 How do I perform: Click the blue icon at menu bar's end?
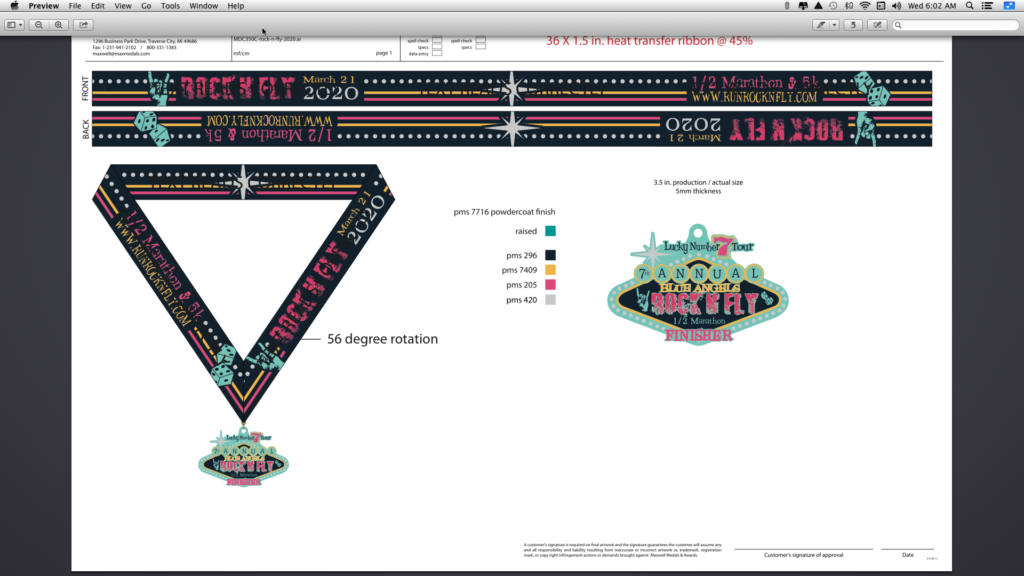1009,6
